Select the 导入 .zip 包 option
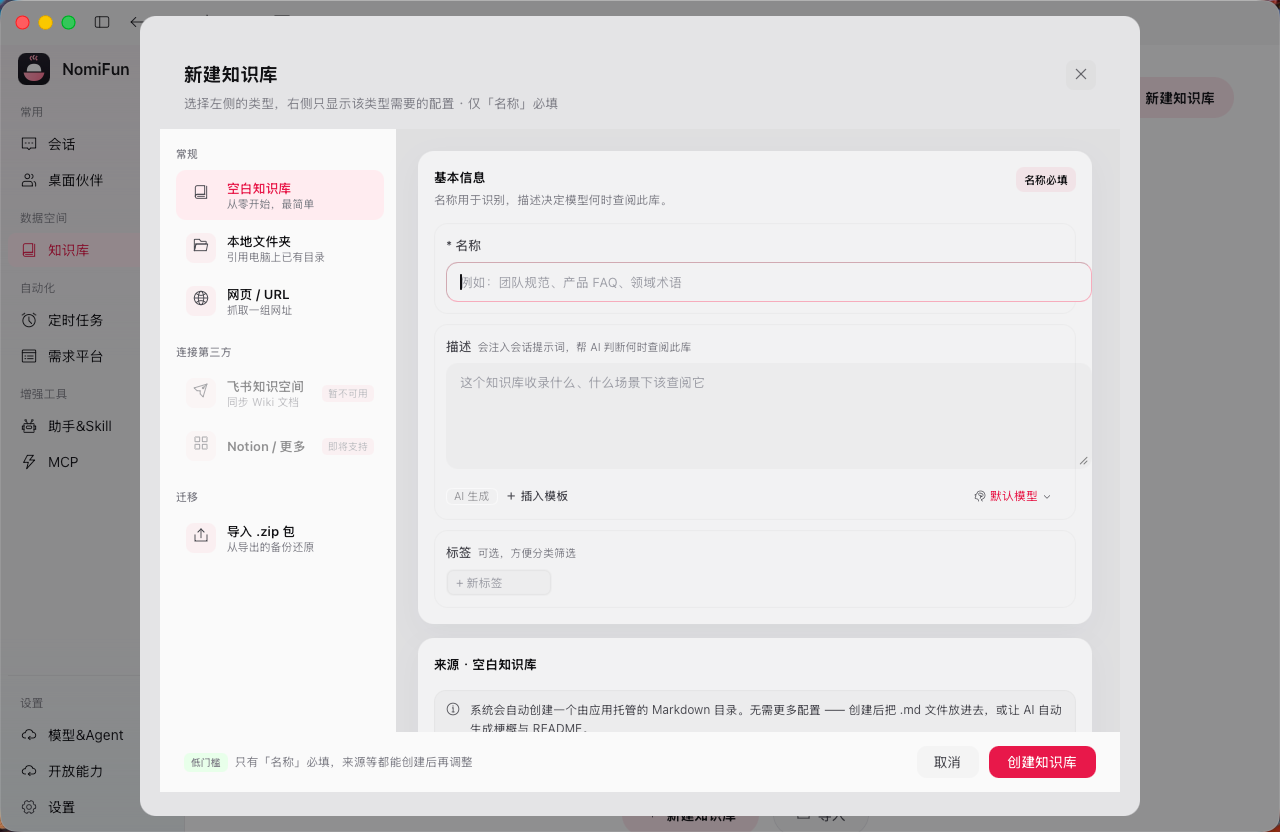This screenshot has height=832, width=1280. (280, 539)
